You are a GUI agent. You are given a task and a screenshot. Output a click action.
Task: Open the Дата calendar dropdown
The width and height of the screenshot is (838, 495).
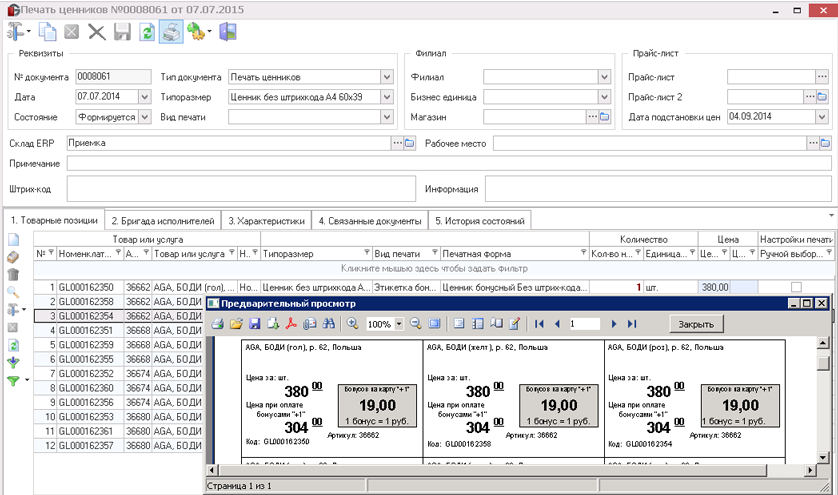(x=145, y=97)
